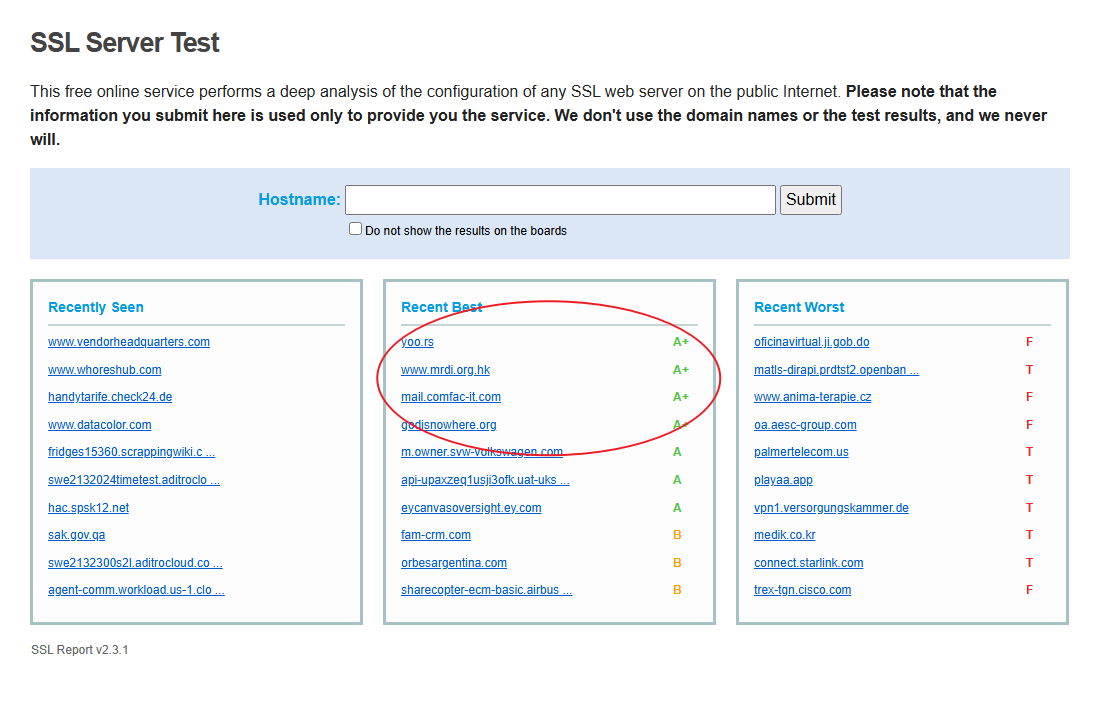Open the hac.spsk12.net report link
Screen dimensions: 1100x706
pos(88,508)
